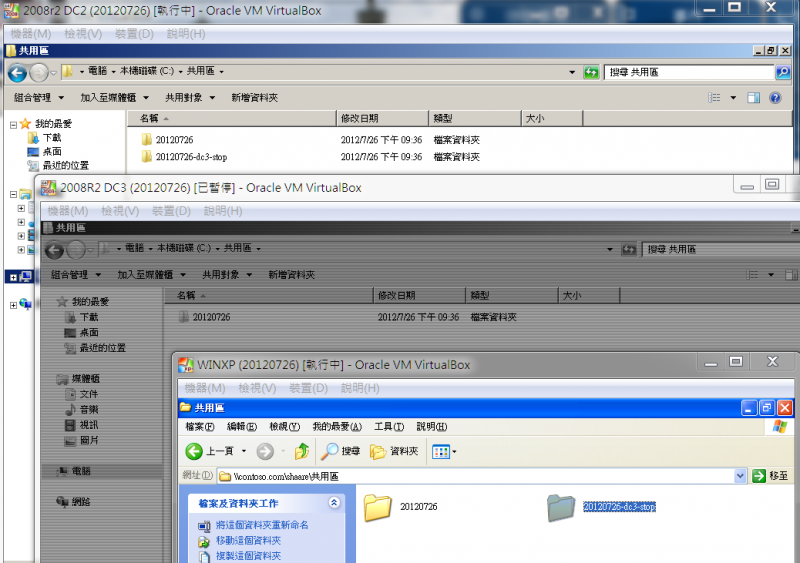Viewport: 800px width, 563px height.
Task: Select 20120726 folder in WINXP window
Action: [401, 507]
